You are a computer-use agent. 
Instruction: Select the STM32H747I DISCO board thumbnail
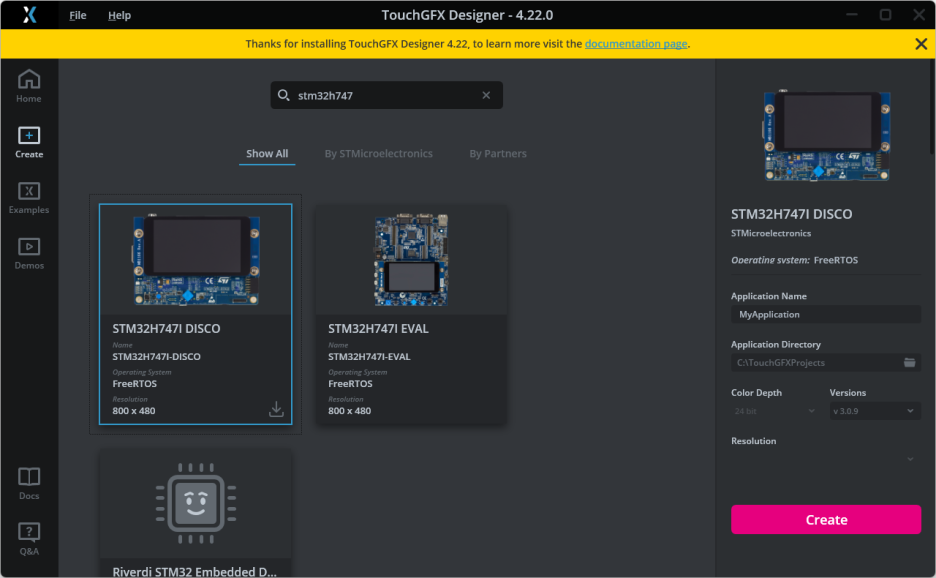coord(196,260)
